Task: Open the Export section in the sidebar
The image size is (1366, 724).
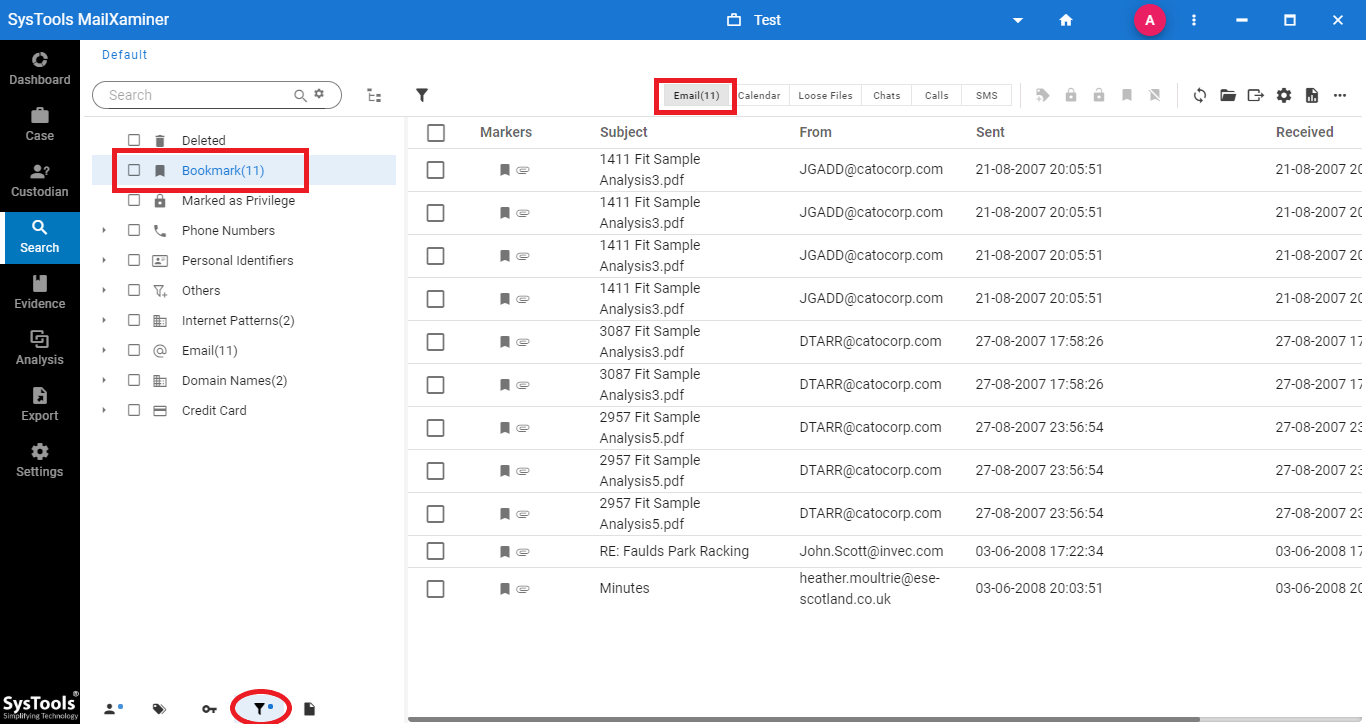Action: [40, 404]
